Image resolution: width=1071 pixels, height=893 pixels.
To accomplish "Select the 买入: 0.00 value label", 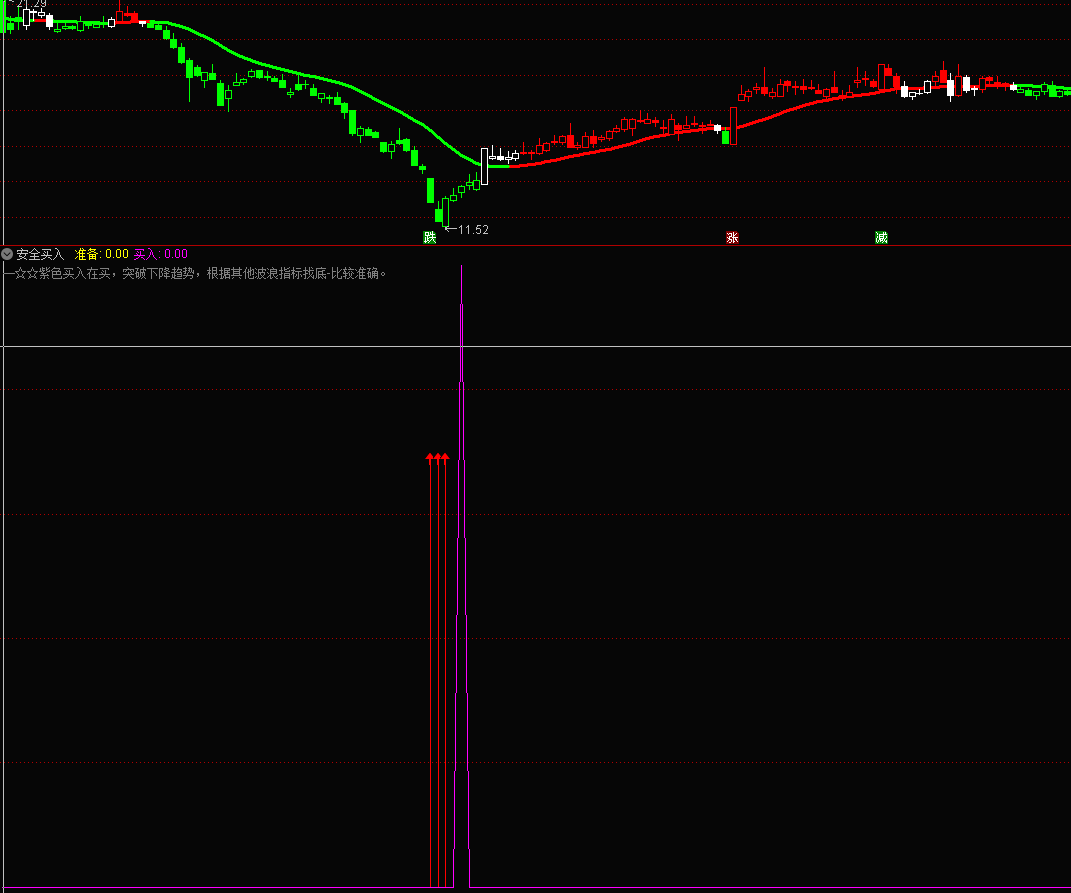I will pyautogui.click(x=161, y=254).
